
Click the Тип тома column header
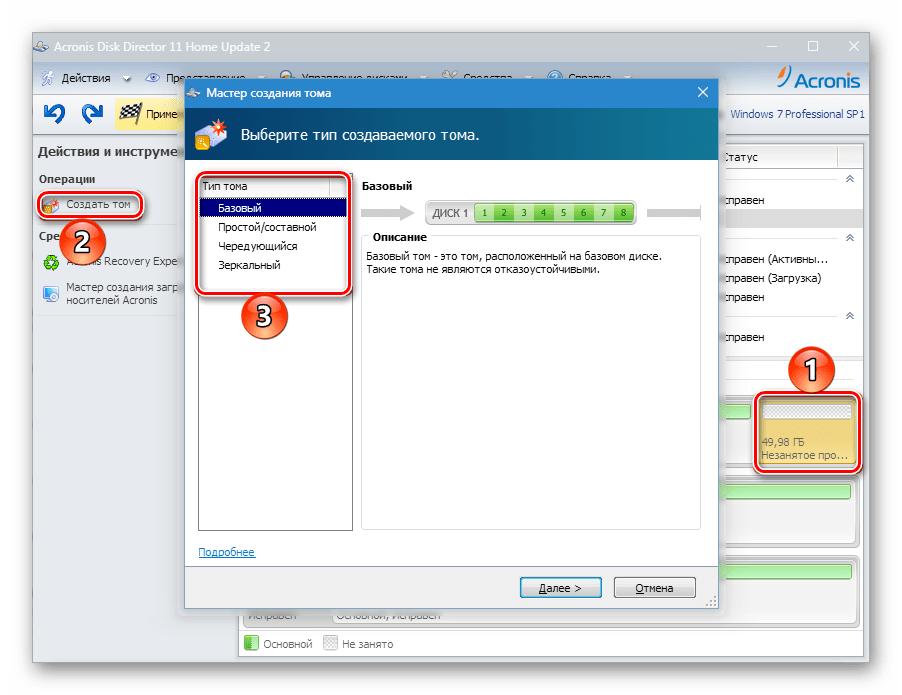point(265,186)
